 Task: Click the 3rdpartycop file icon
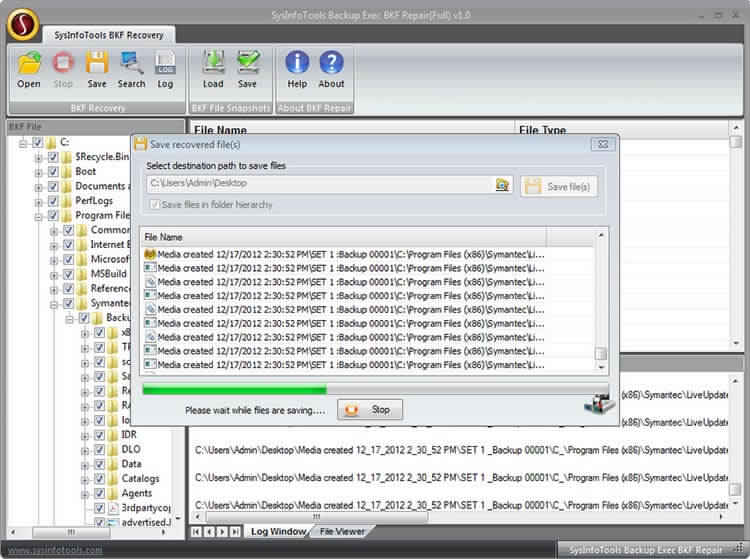coord(113,508)
